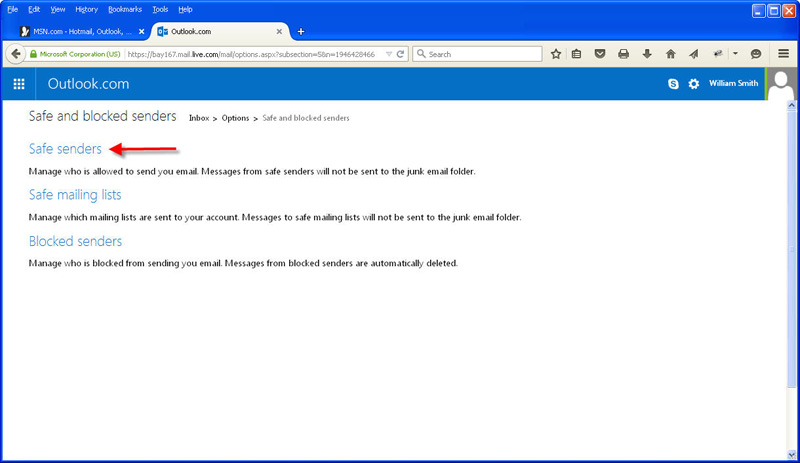Click the handshake toolbar icon
This screenshot has height=463, width=800.
pos(718,54)
